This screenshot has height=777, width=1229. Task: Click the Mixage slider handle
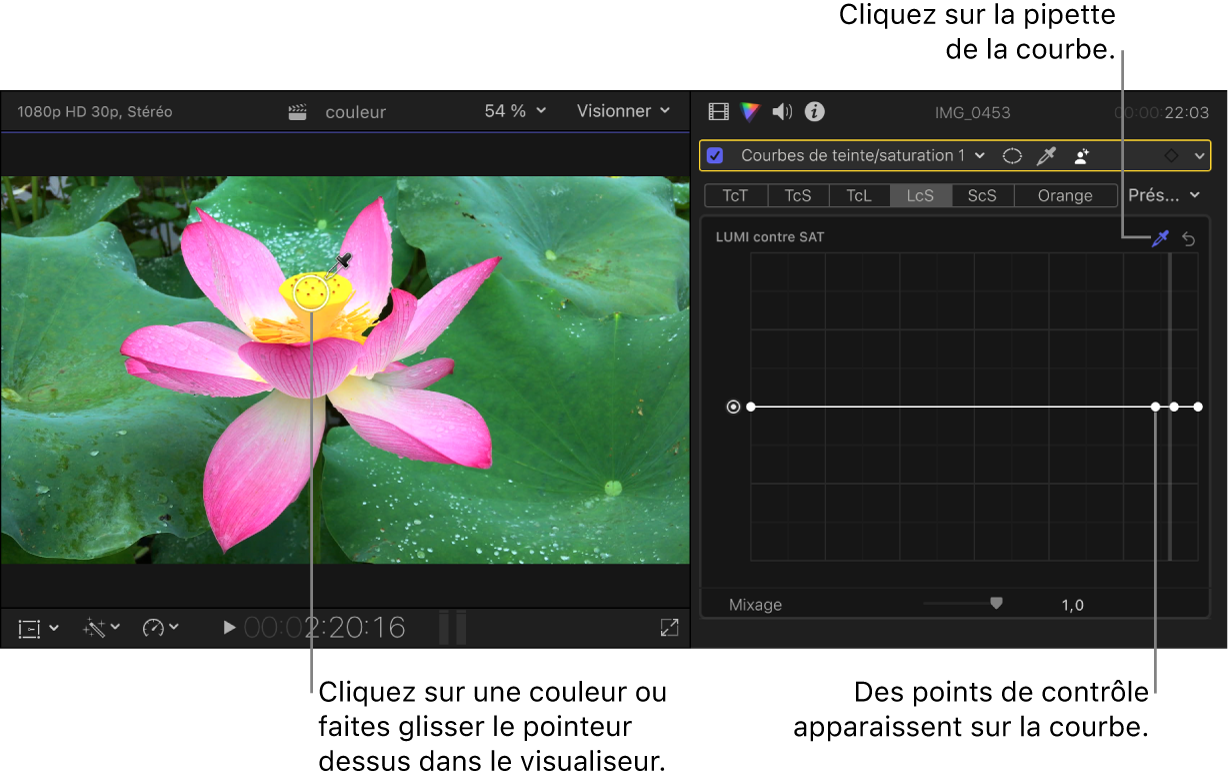click(x=996, y=603)
